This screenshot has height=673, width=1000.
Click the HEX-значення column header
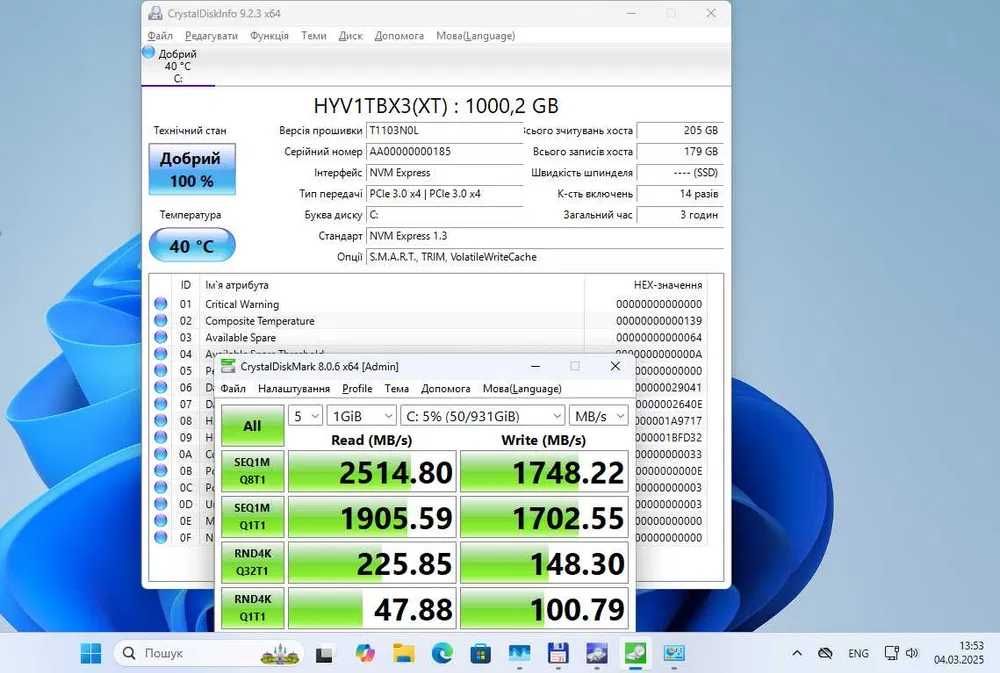(668, 285)
